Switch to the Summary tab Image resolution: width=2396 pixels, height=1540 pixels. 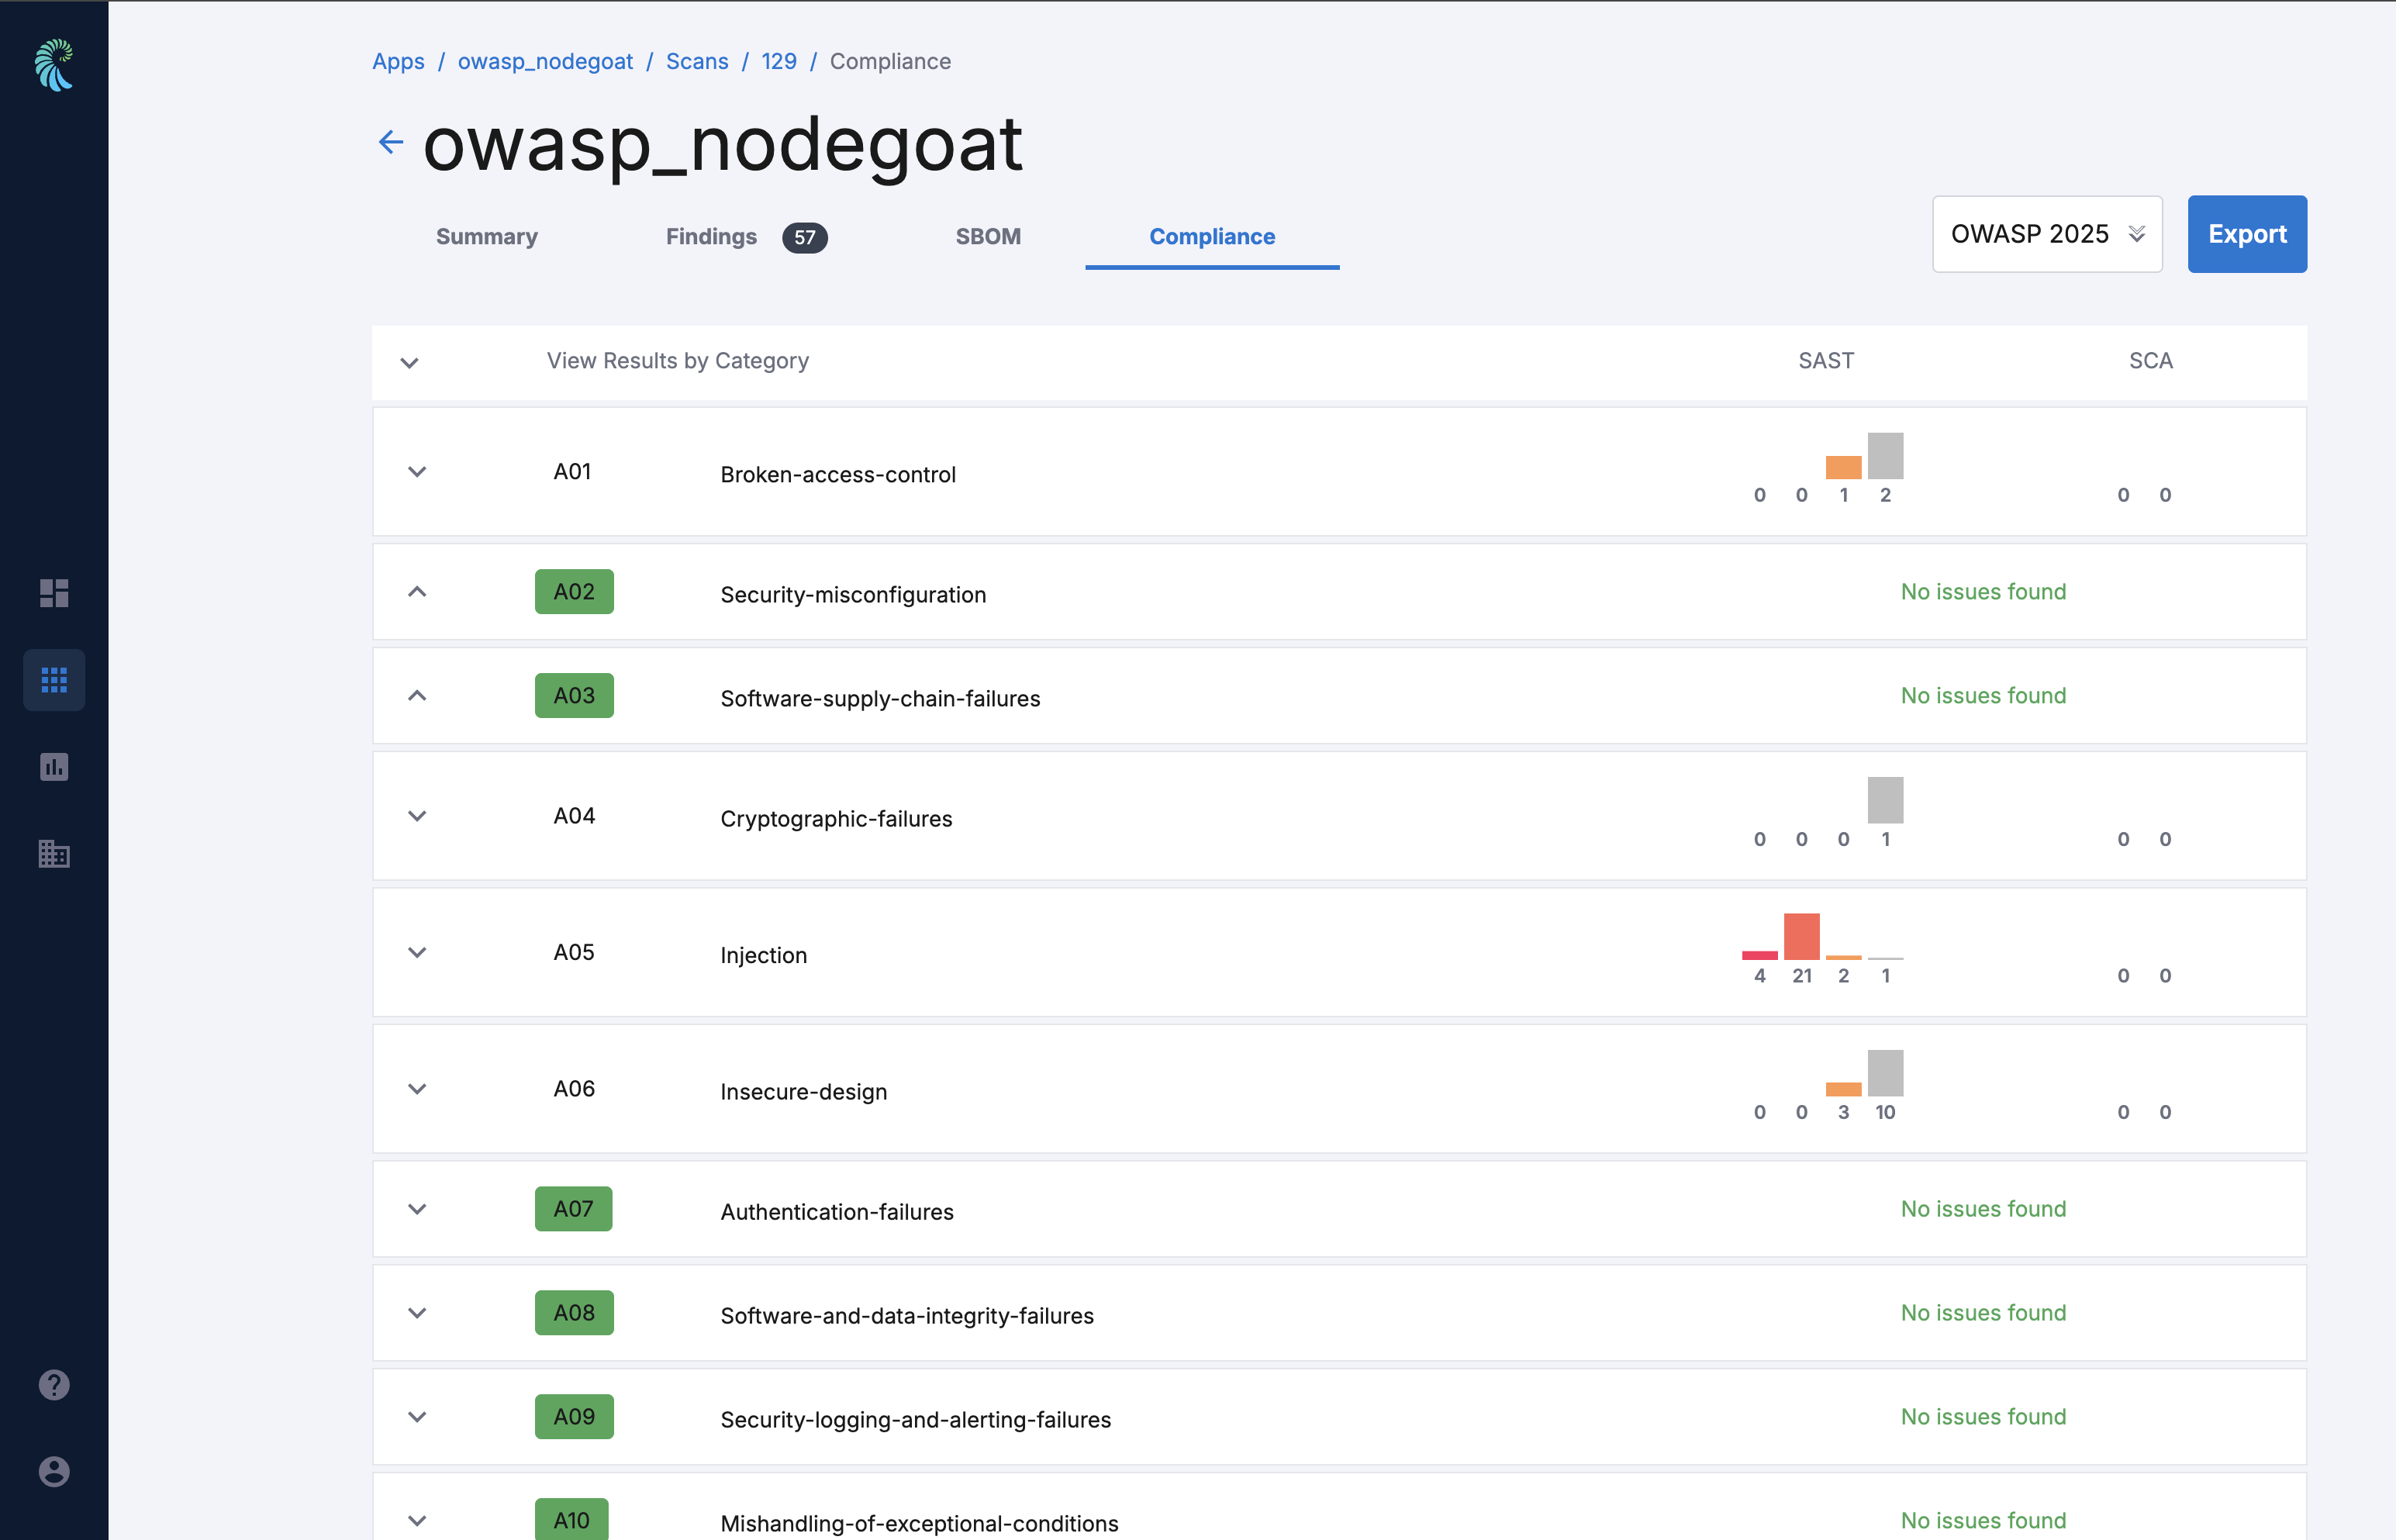coord(487,237)
